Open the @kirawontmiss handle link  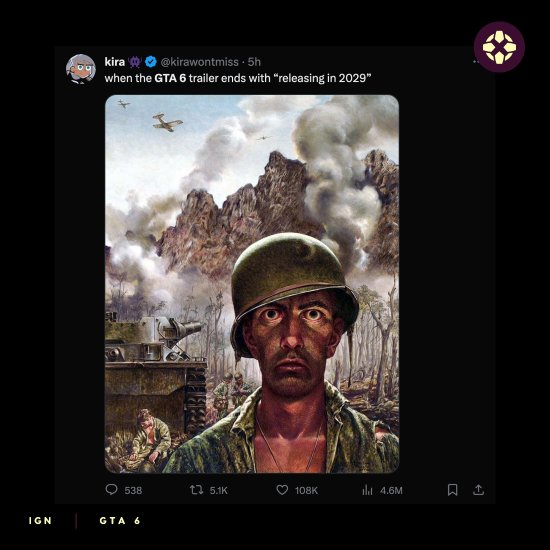click(x=199, y=62)
